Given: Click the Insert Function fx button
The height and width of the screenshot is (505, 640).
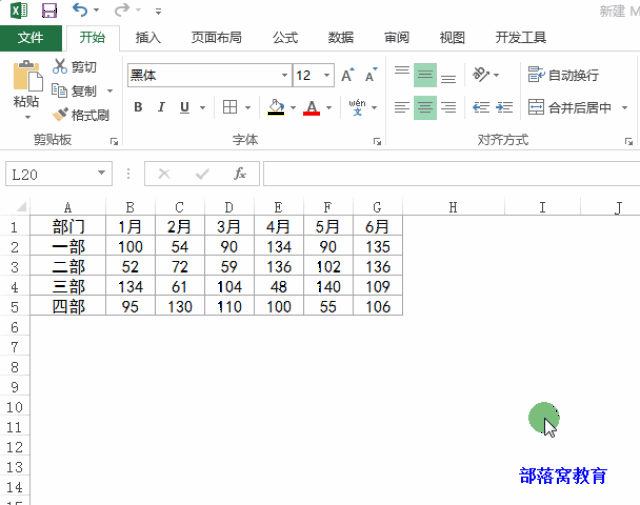Looking at the screenshot, I should click(240, 174).
